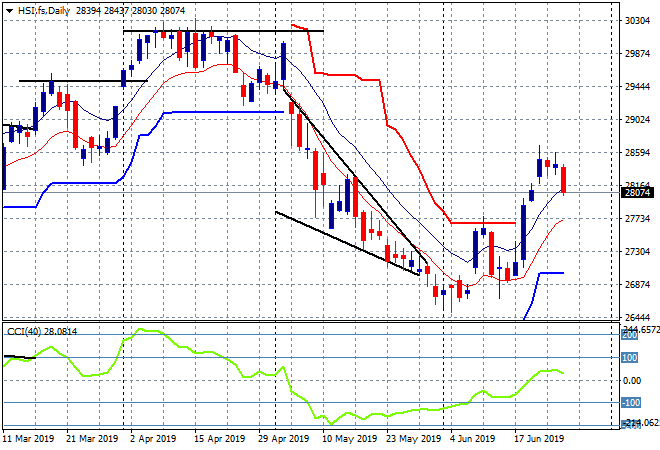Image resolution: width=660 pixels, height=450 pixels.
Task: Select the 17 Jun 2019 date label
Action: coord(539,439)
